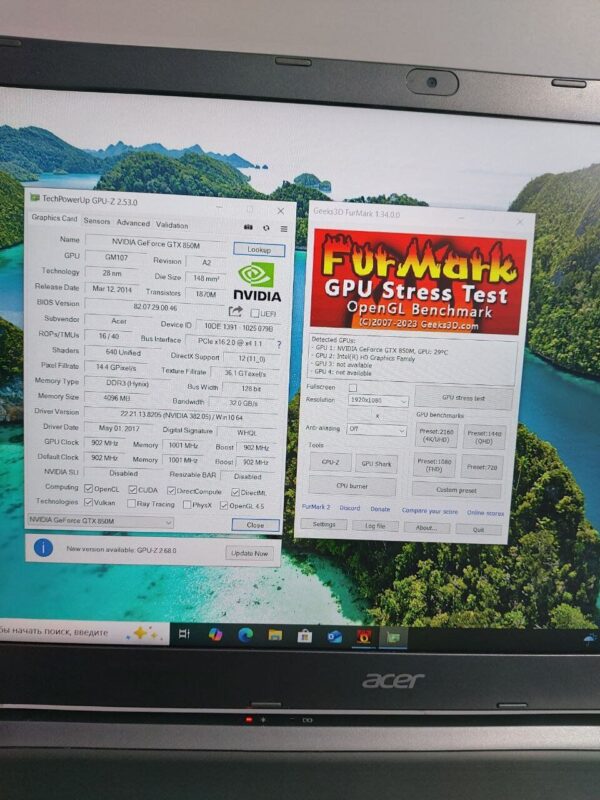
Task: Open the GPU-Z hamburger menu icon
Action: tap(284, 229)
